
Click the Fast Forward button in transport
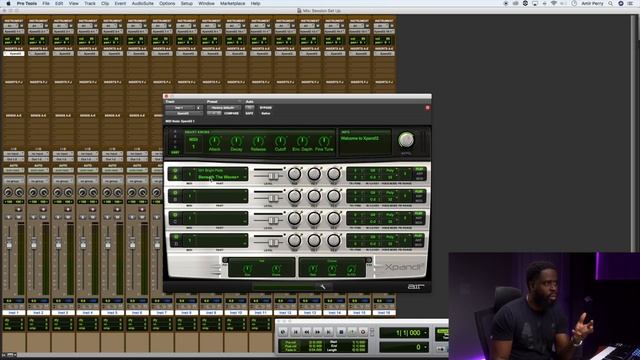[318, 332]
